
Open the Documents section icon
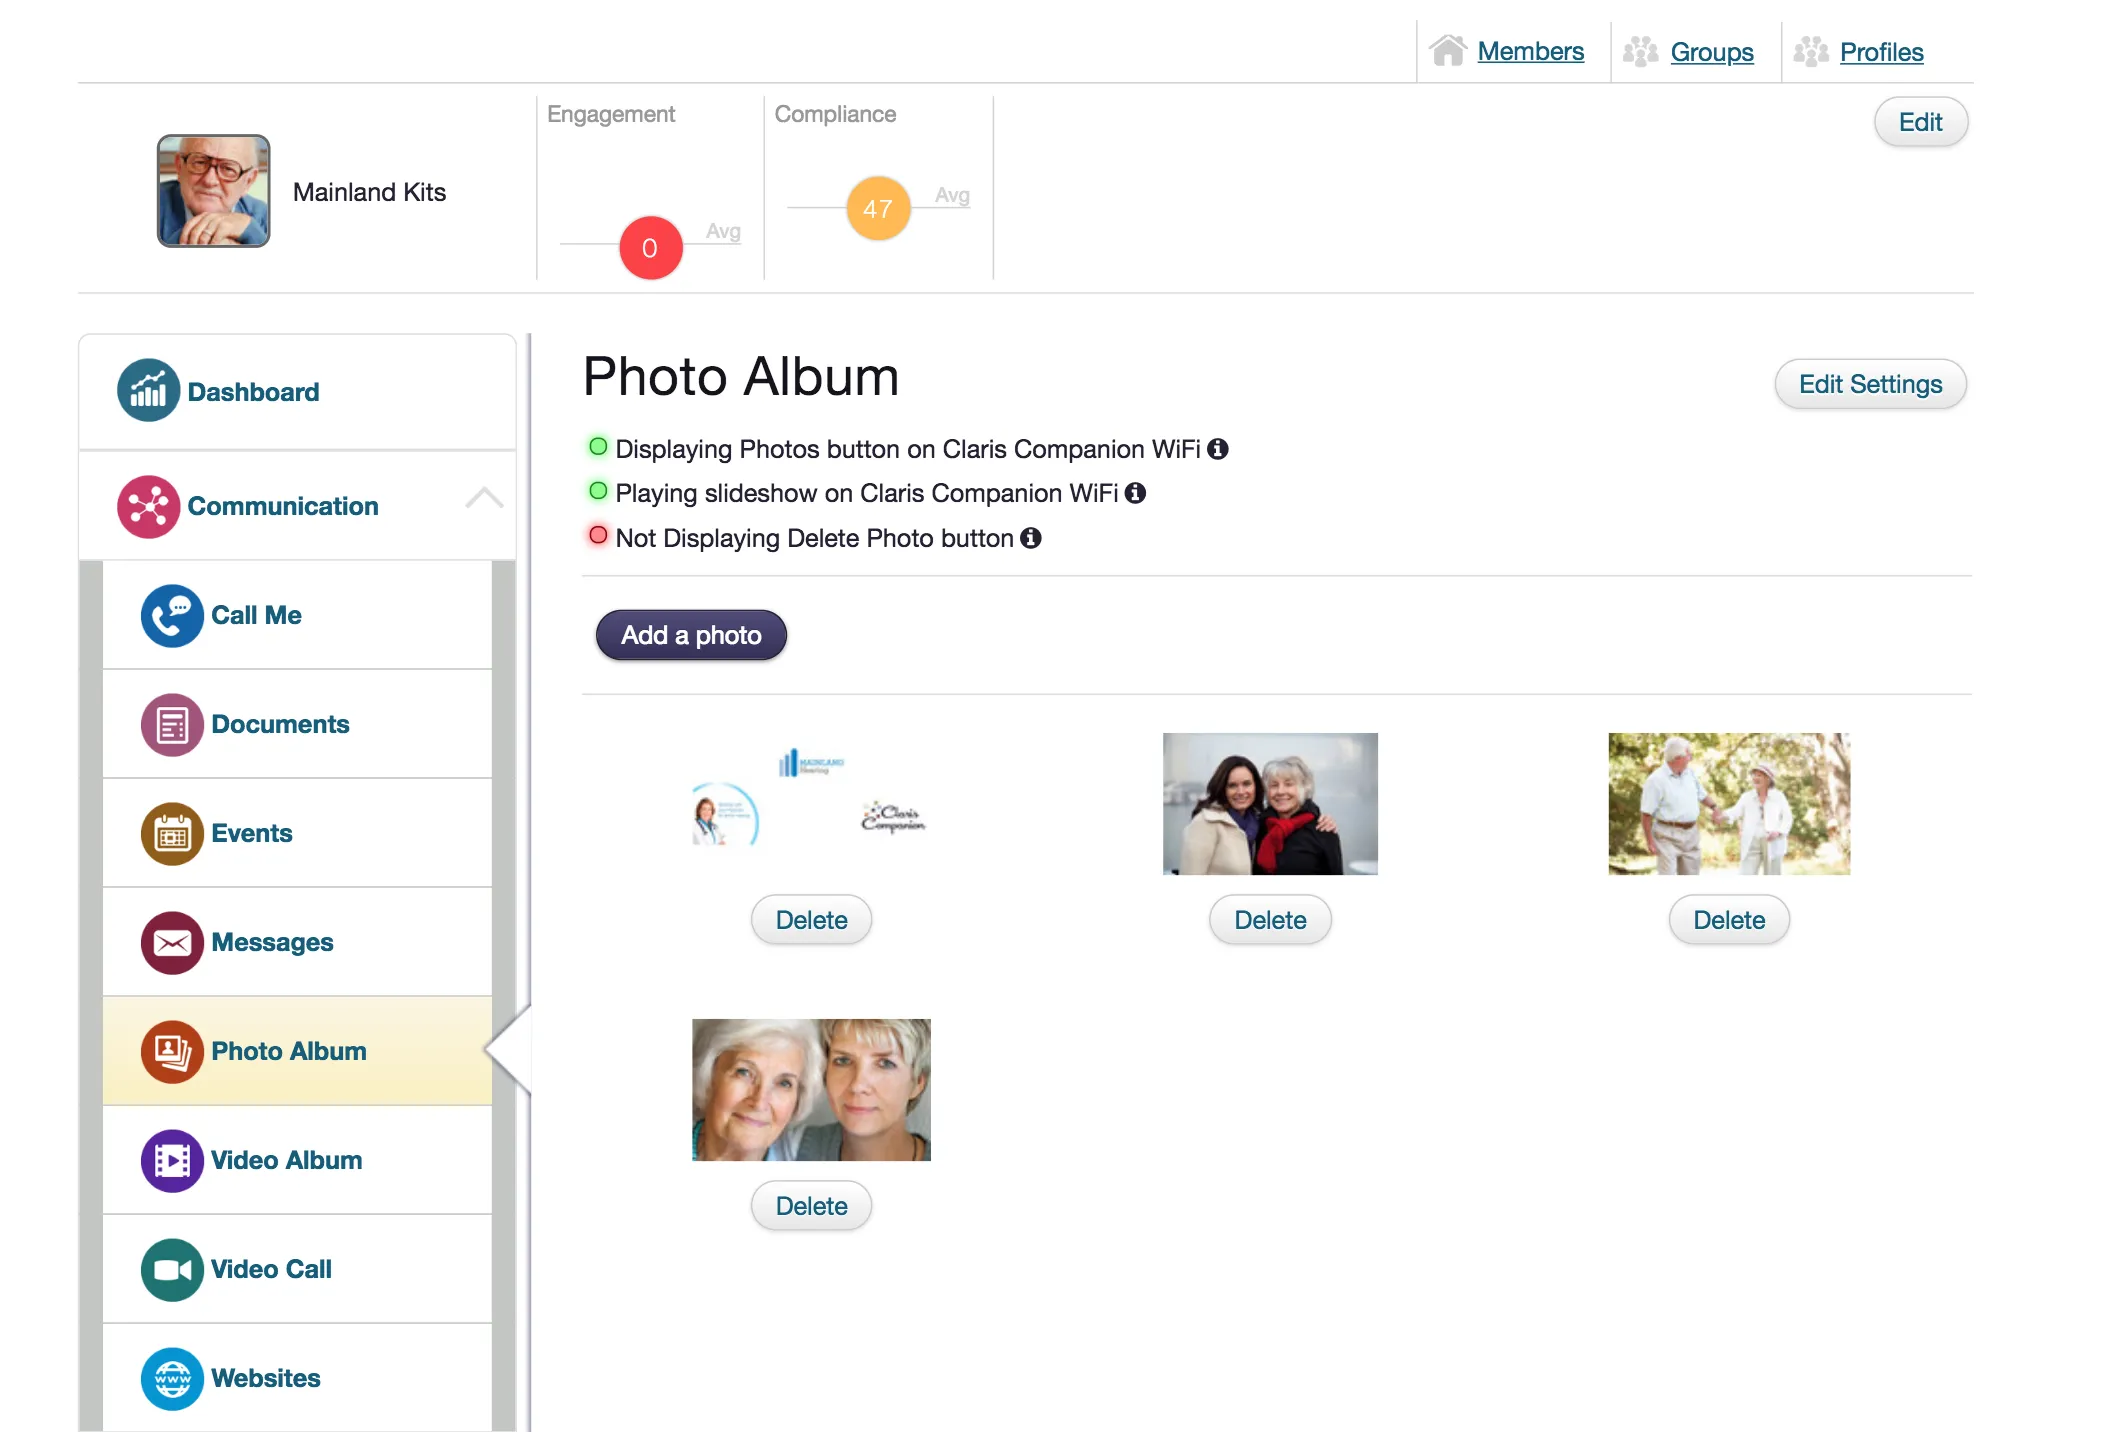[171, 724]
